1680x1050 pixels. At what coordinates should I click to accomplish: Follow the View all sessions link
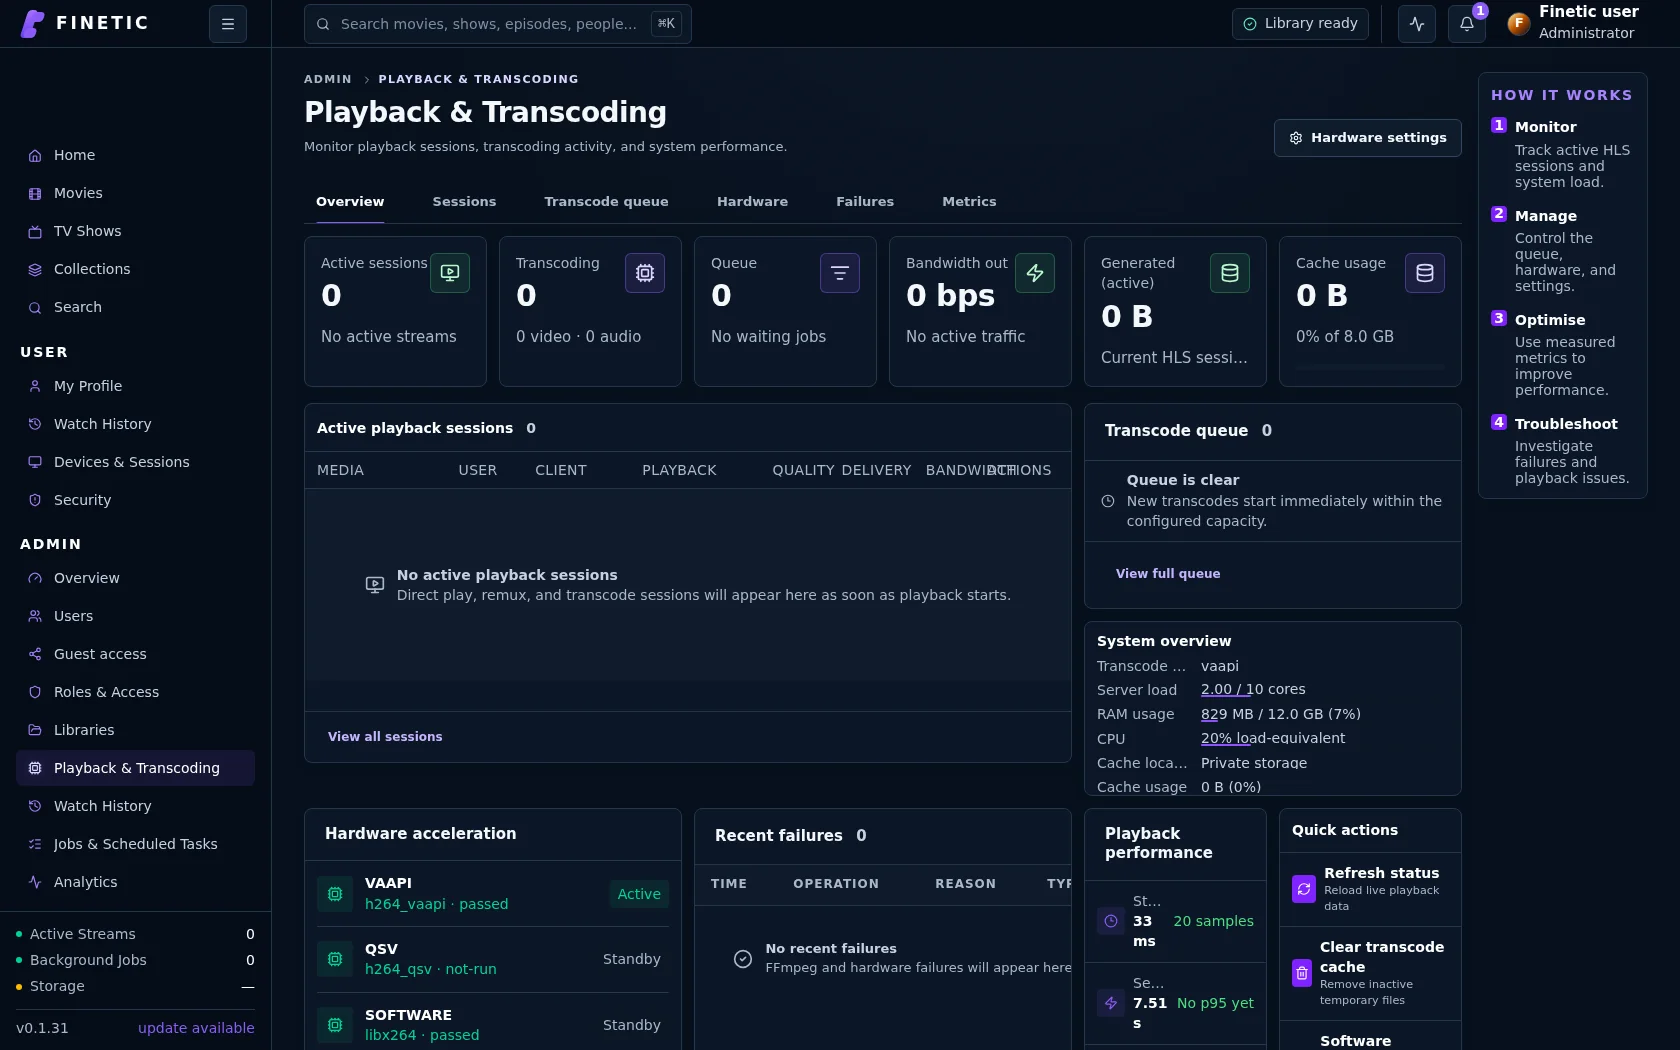(x=385, y=737)
